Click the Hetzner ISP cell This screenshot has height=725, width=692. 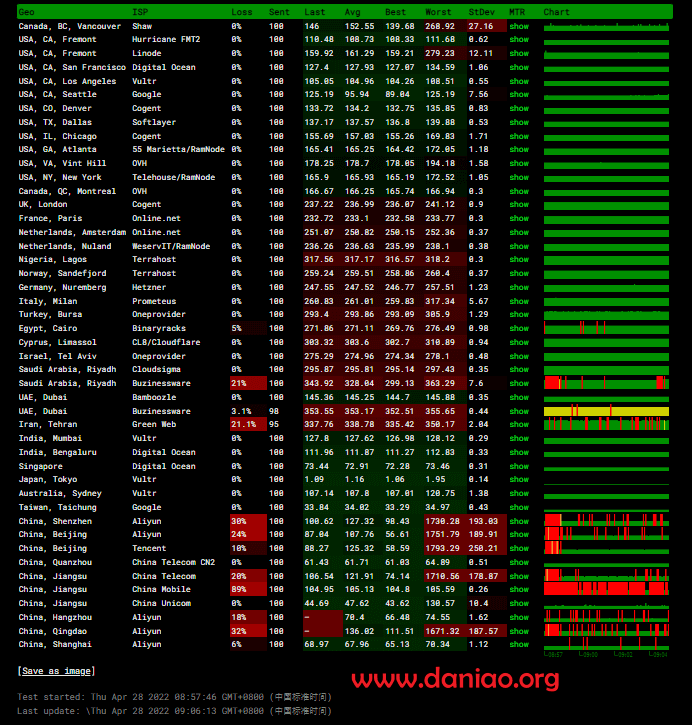click(149, 287)
